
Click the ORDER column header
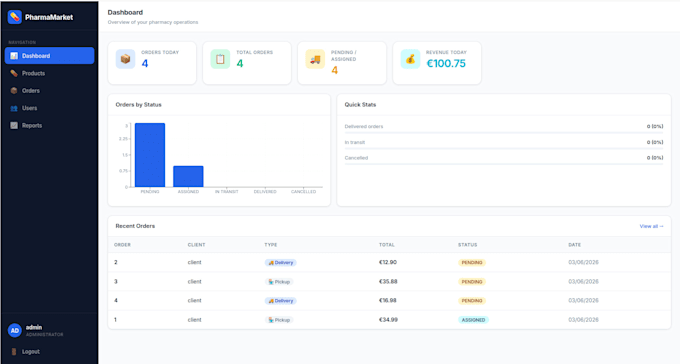tap(122, 245)
